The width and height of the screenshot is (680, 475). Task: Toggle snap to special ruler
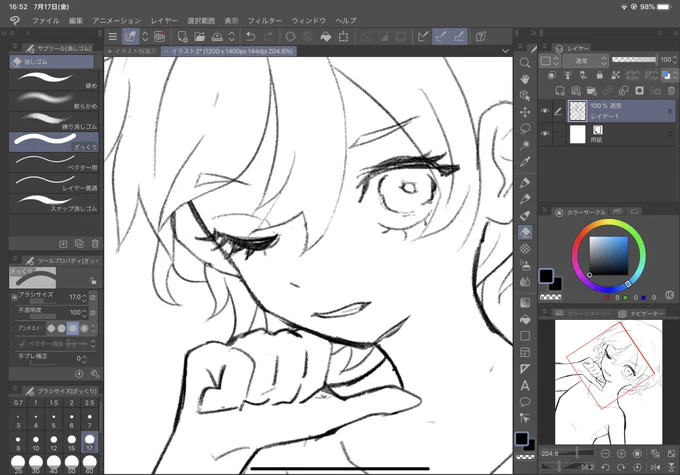click(441, 36)
